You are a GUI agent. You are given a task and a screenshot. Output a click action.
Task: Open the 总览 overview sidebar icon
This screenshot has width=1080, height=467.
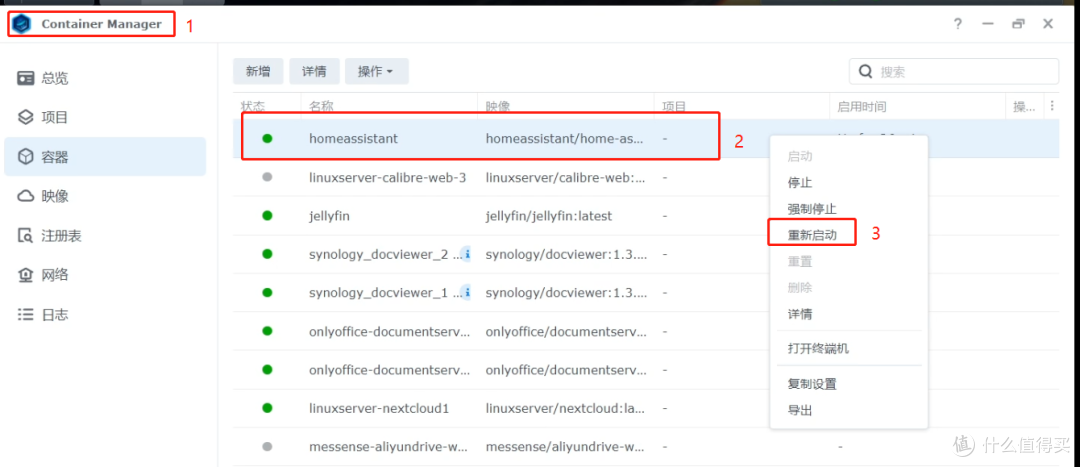point(26,78)
